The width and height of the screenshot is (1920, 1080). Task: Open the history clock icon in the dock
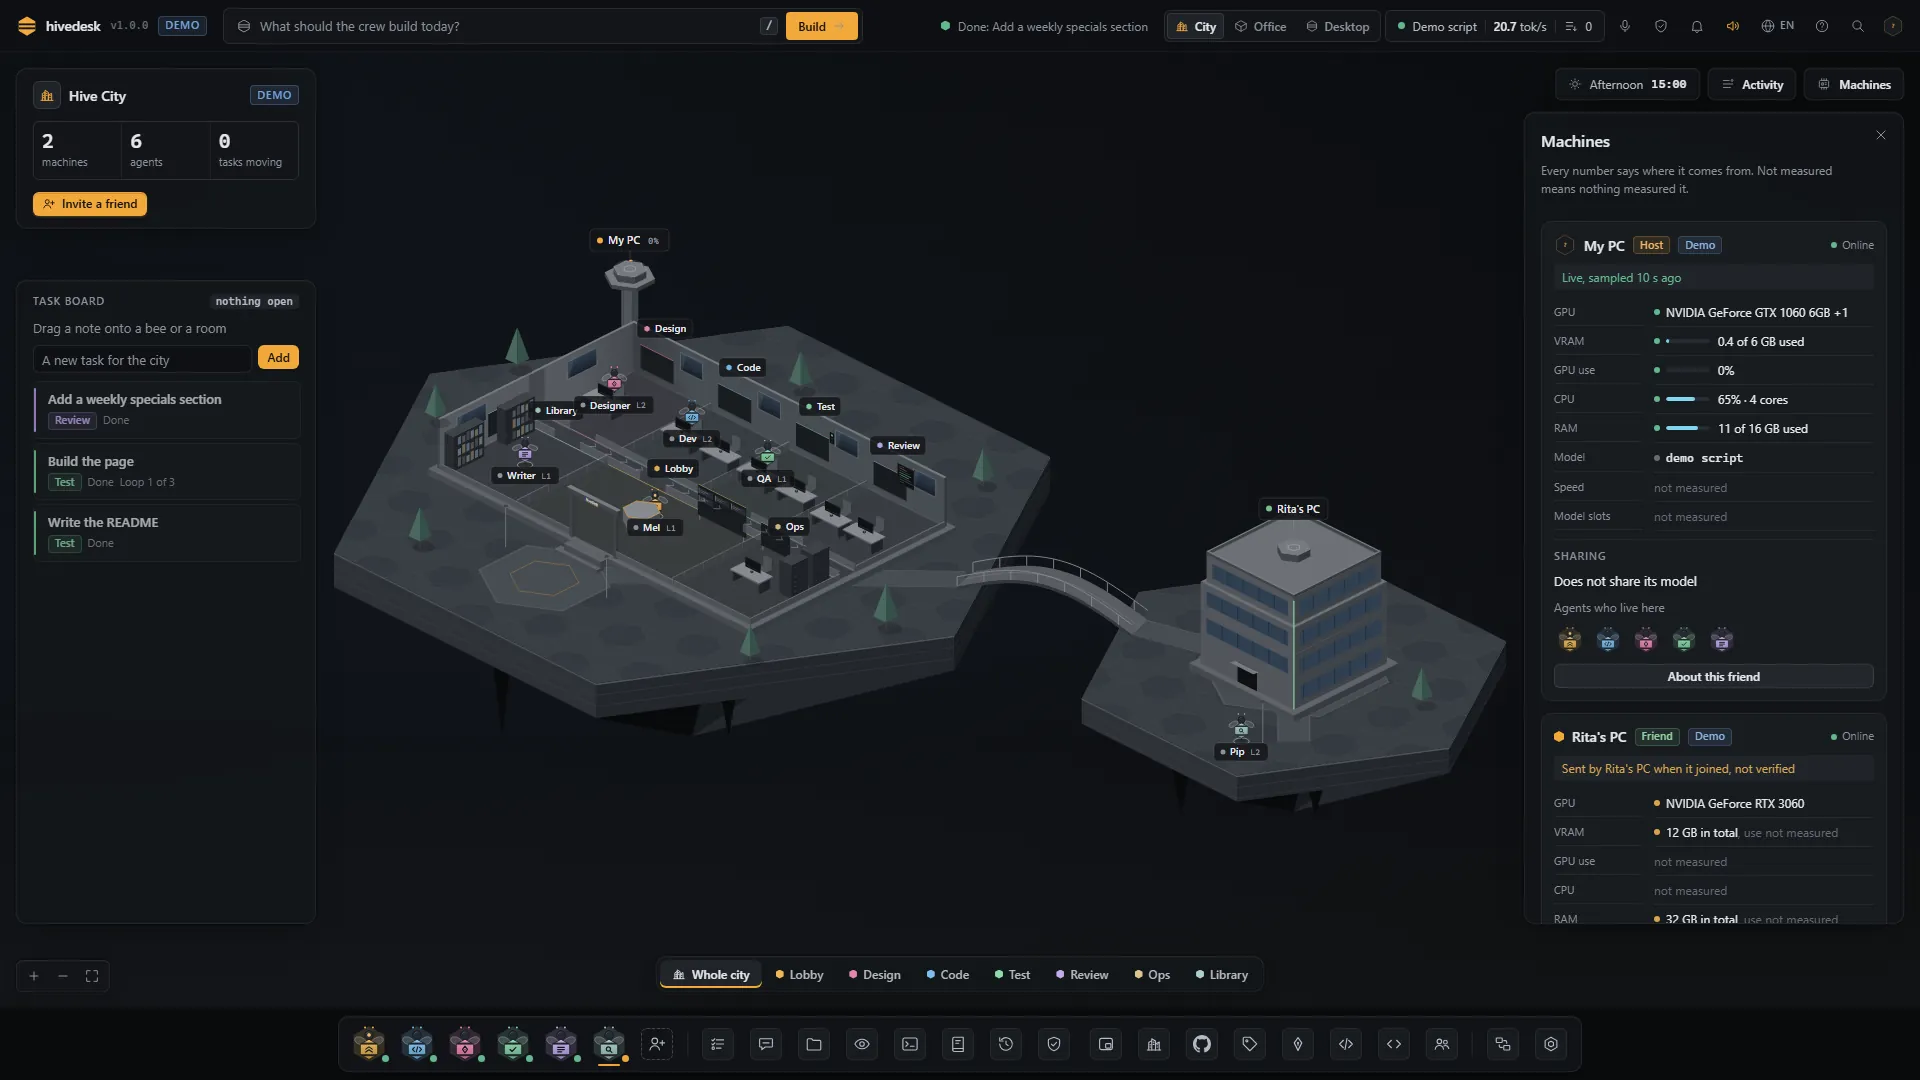[1006, 1044]
